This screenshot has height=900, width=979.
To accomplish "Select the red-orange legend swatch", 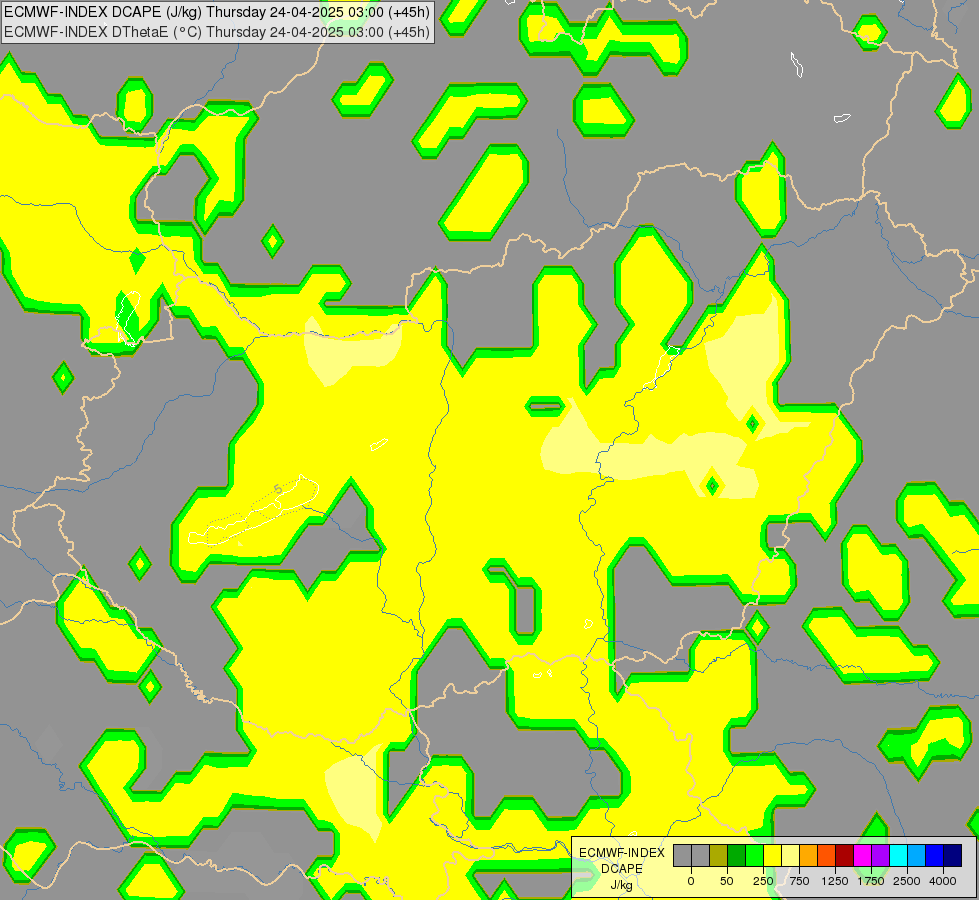I will click(x=827, y=855).
